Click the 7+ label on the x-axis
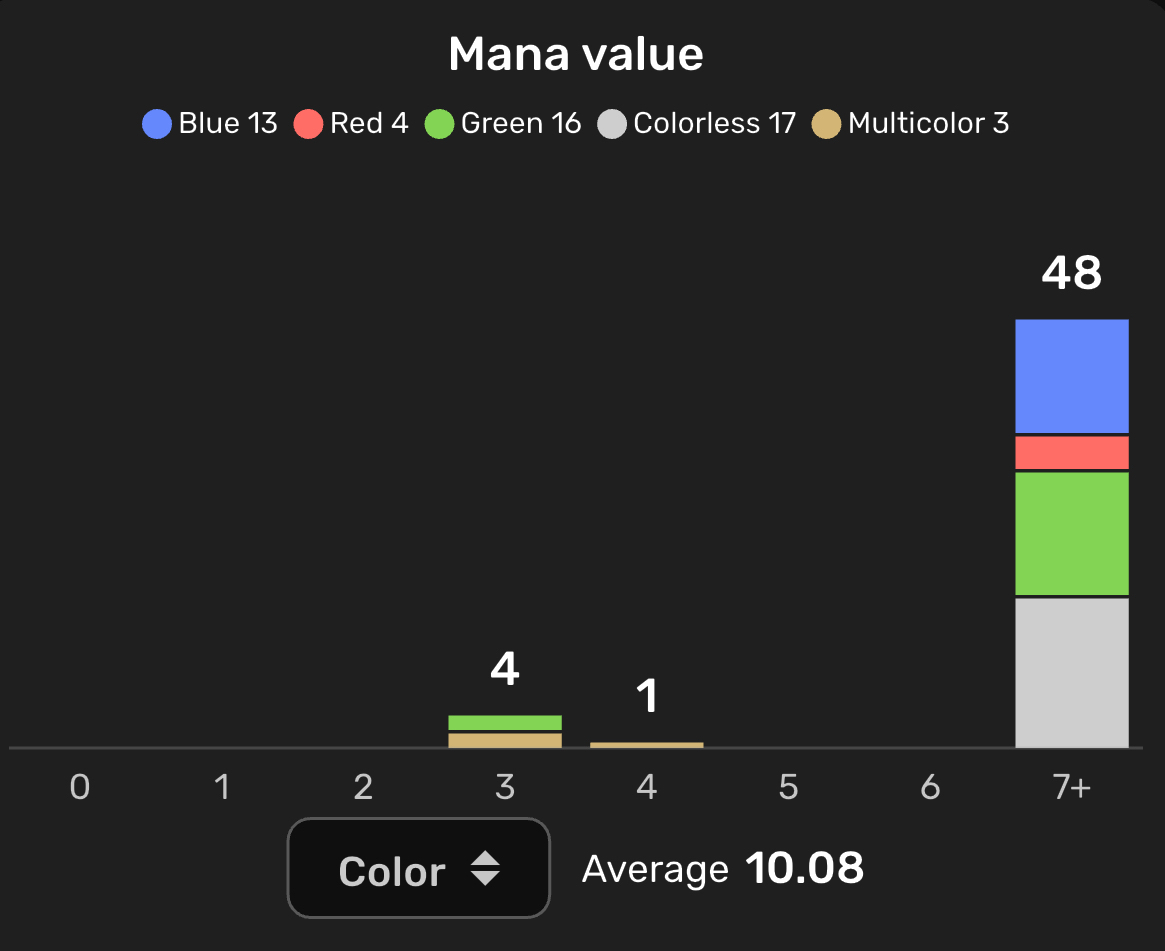Viewport: 1165px width, 951px height. (1071, 788)
